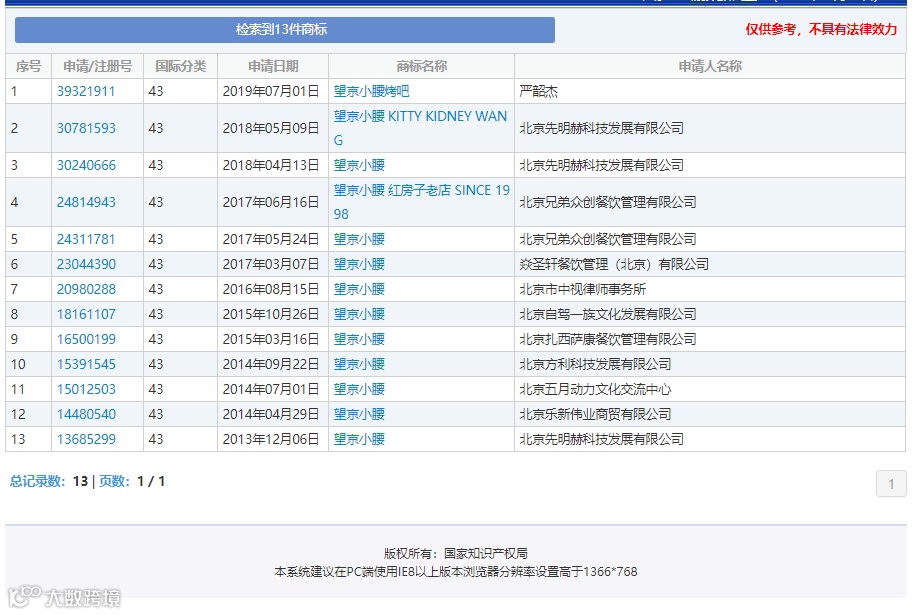Image resolution: width=924 pixels, height=615 pixels.
Task: Select date cell 2019年07月01日
Action: click(x=271, y=91)
